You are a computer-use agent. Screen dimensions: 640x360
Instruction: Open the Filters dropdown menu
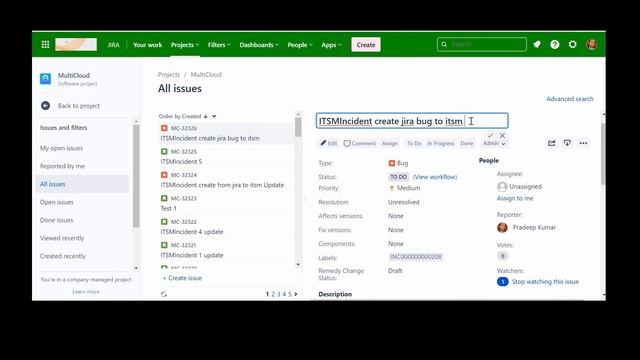coord(219,45)
